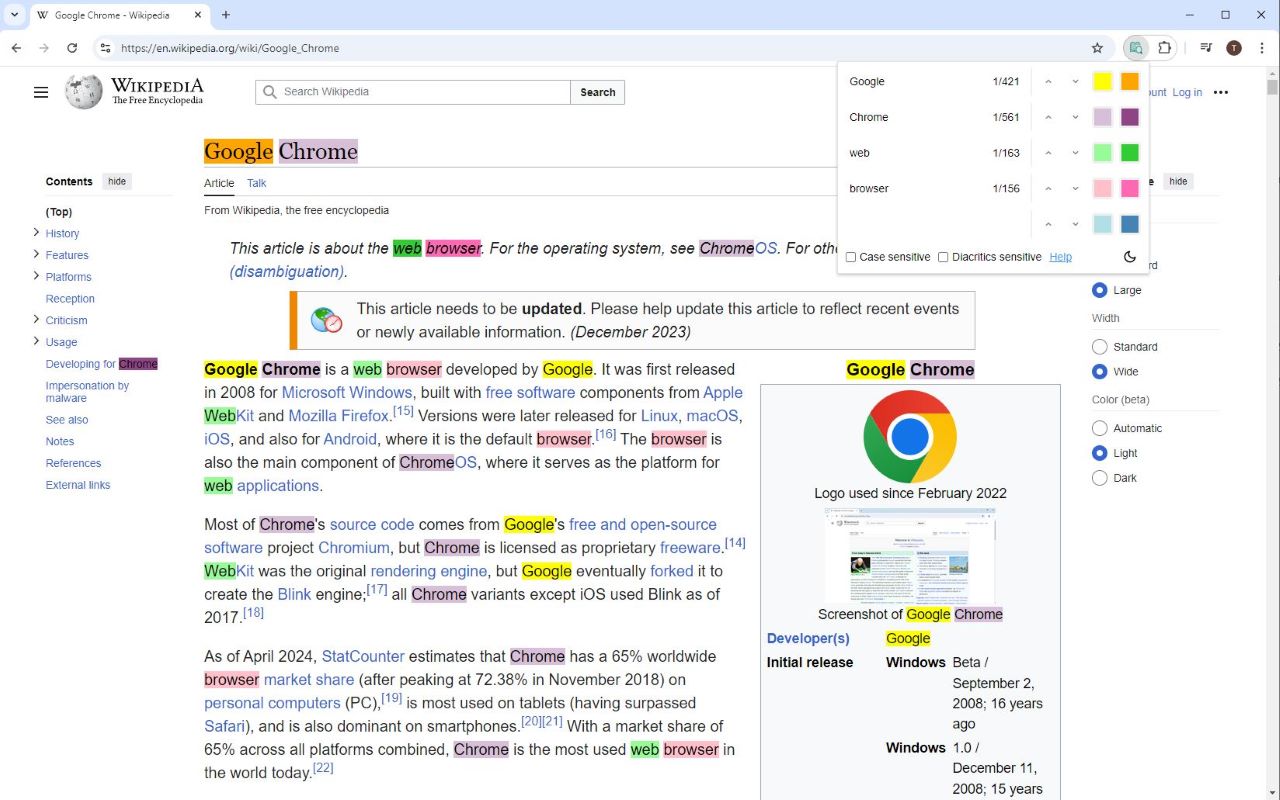Jump to next Chrome match

(x=1075, y=117)
